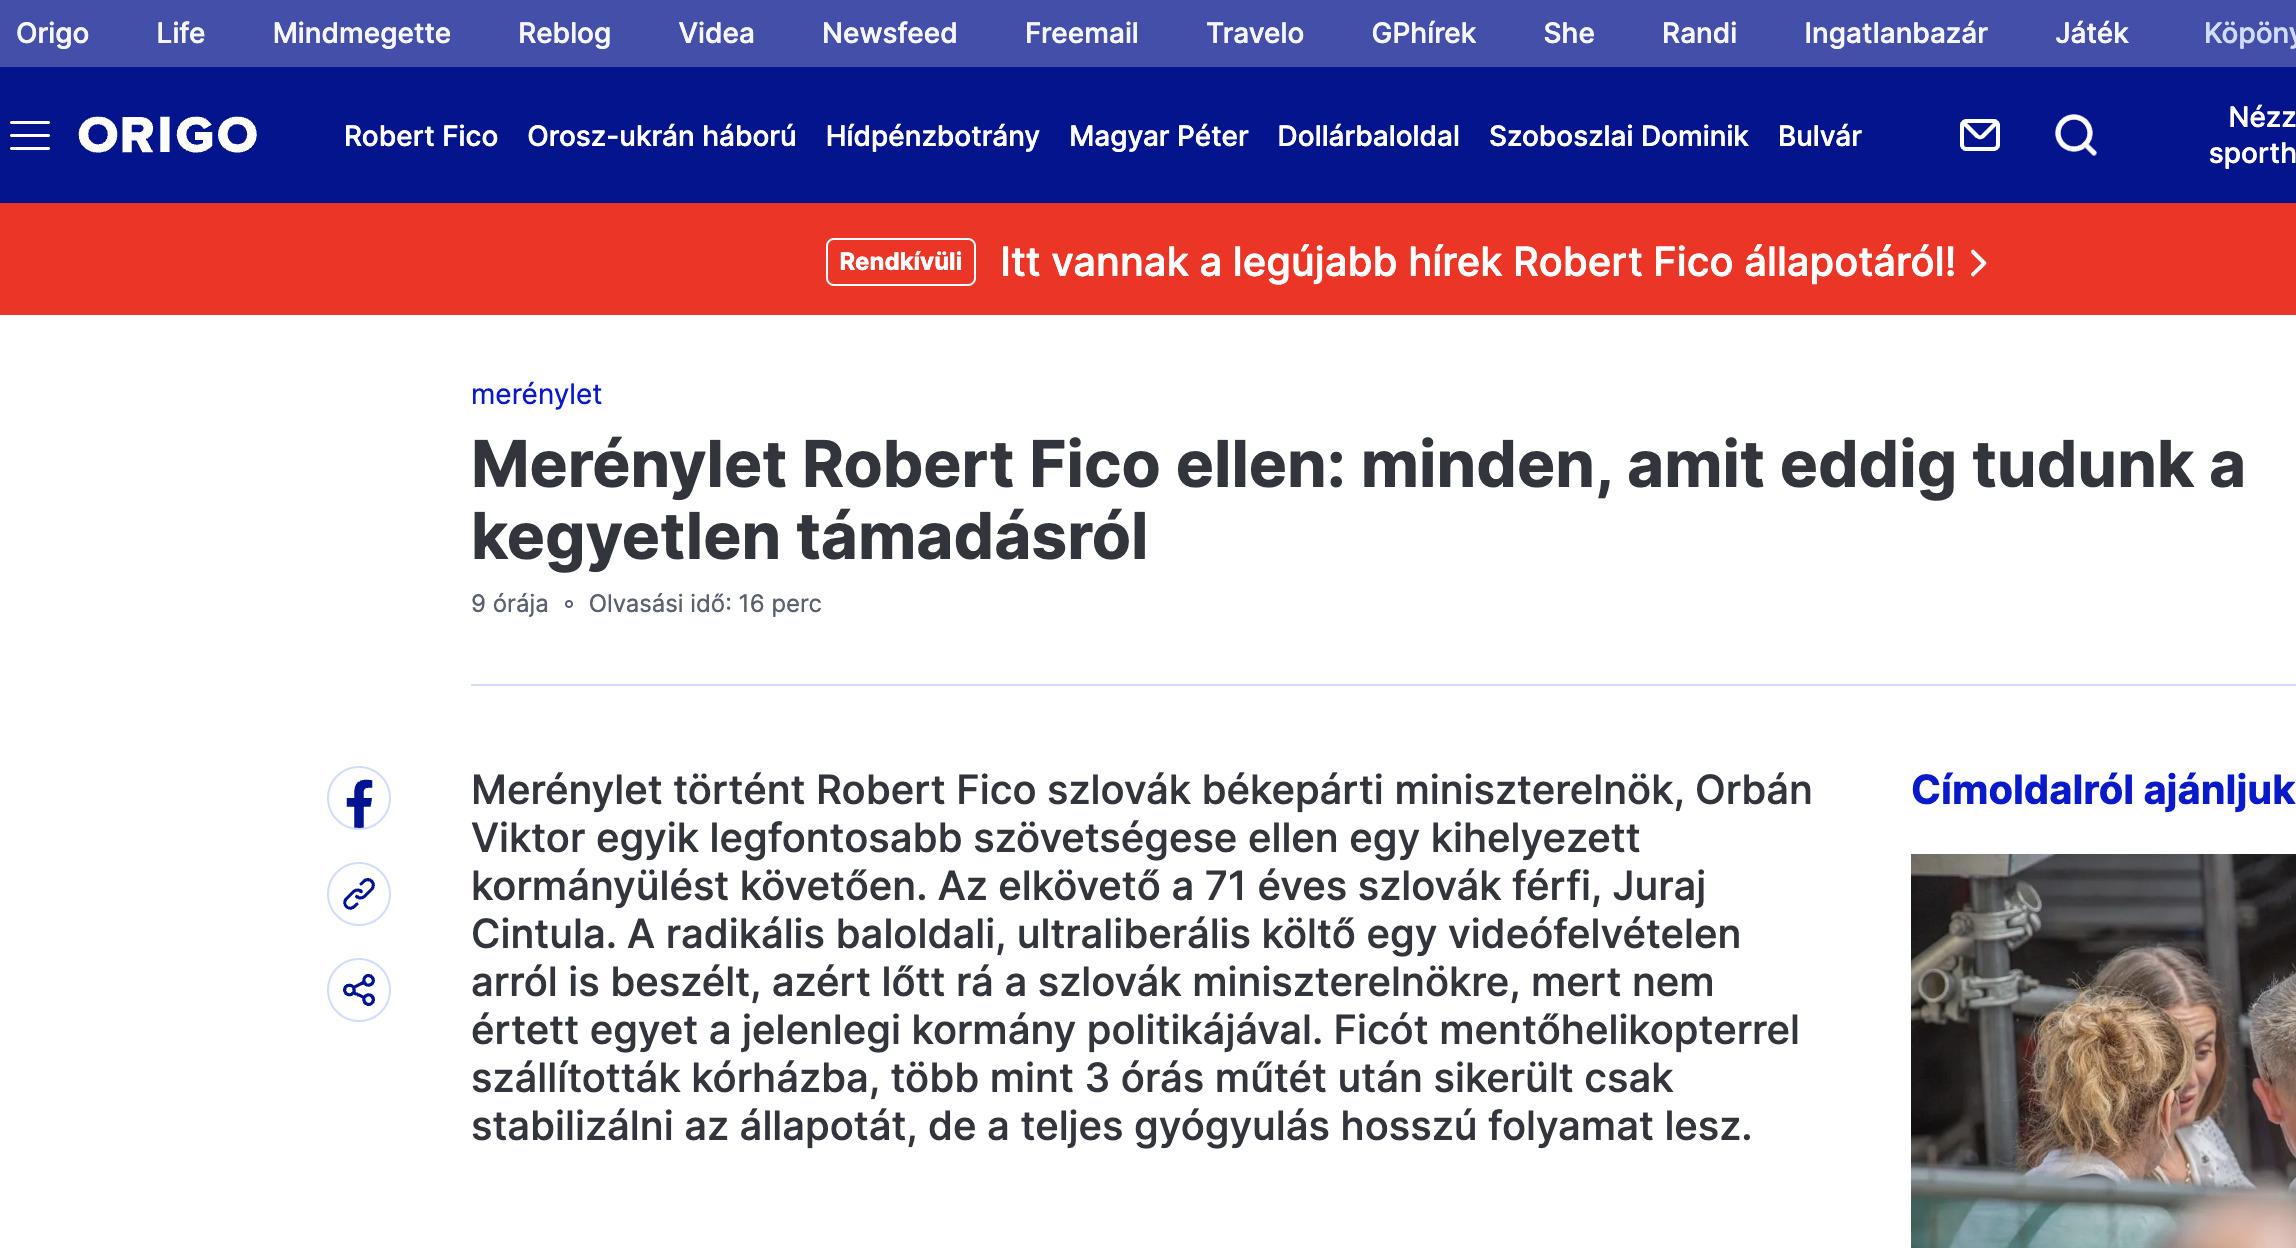Open Freemail from top bar

(1081, 33)
